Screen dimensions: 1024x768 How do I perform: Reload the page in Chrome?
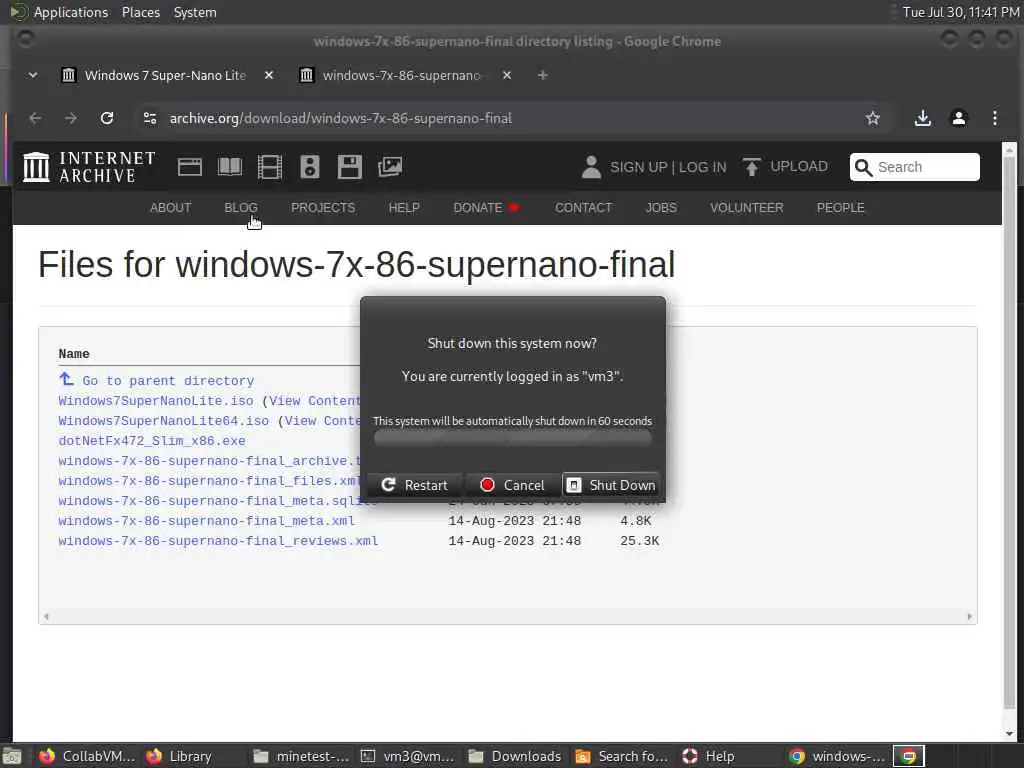coord(106,118)
